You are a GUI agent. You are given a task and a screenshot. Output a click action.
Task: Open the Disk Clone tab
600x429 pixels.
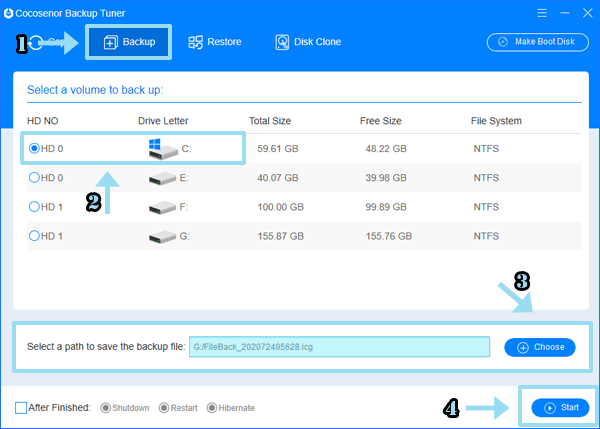(308, 42)
